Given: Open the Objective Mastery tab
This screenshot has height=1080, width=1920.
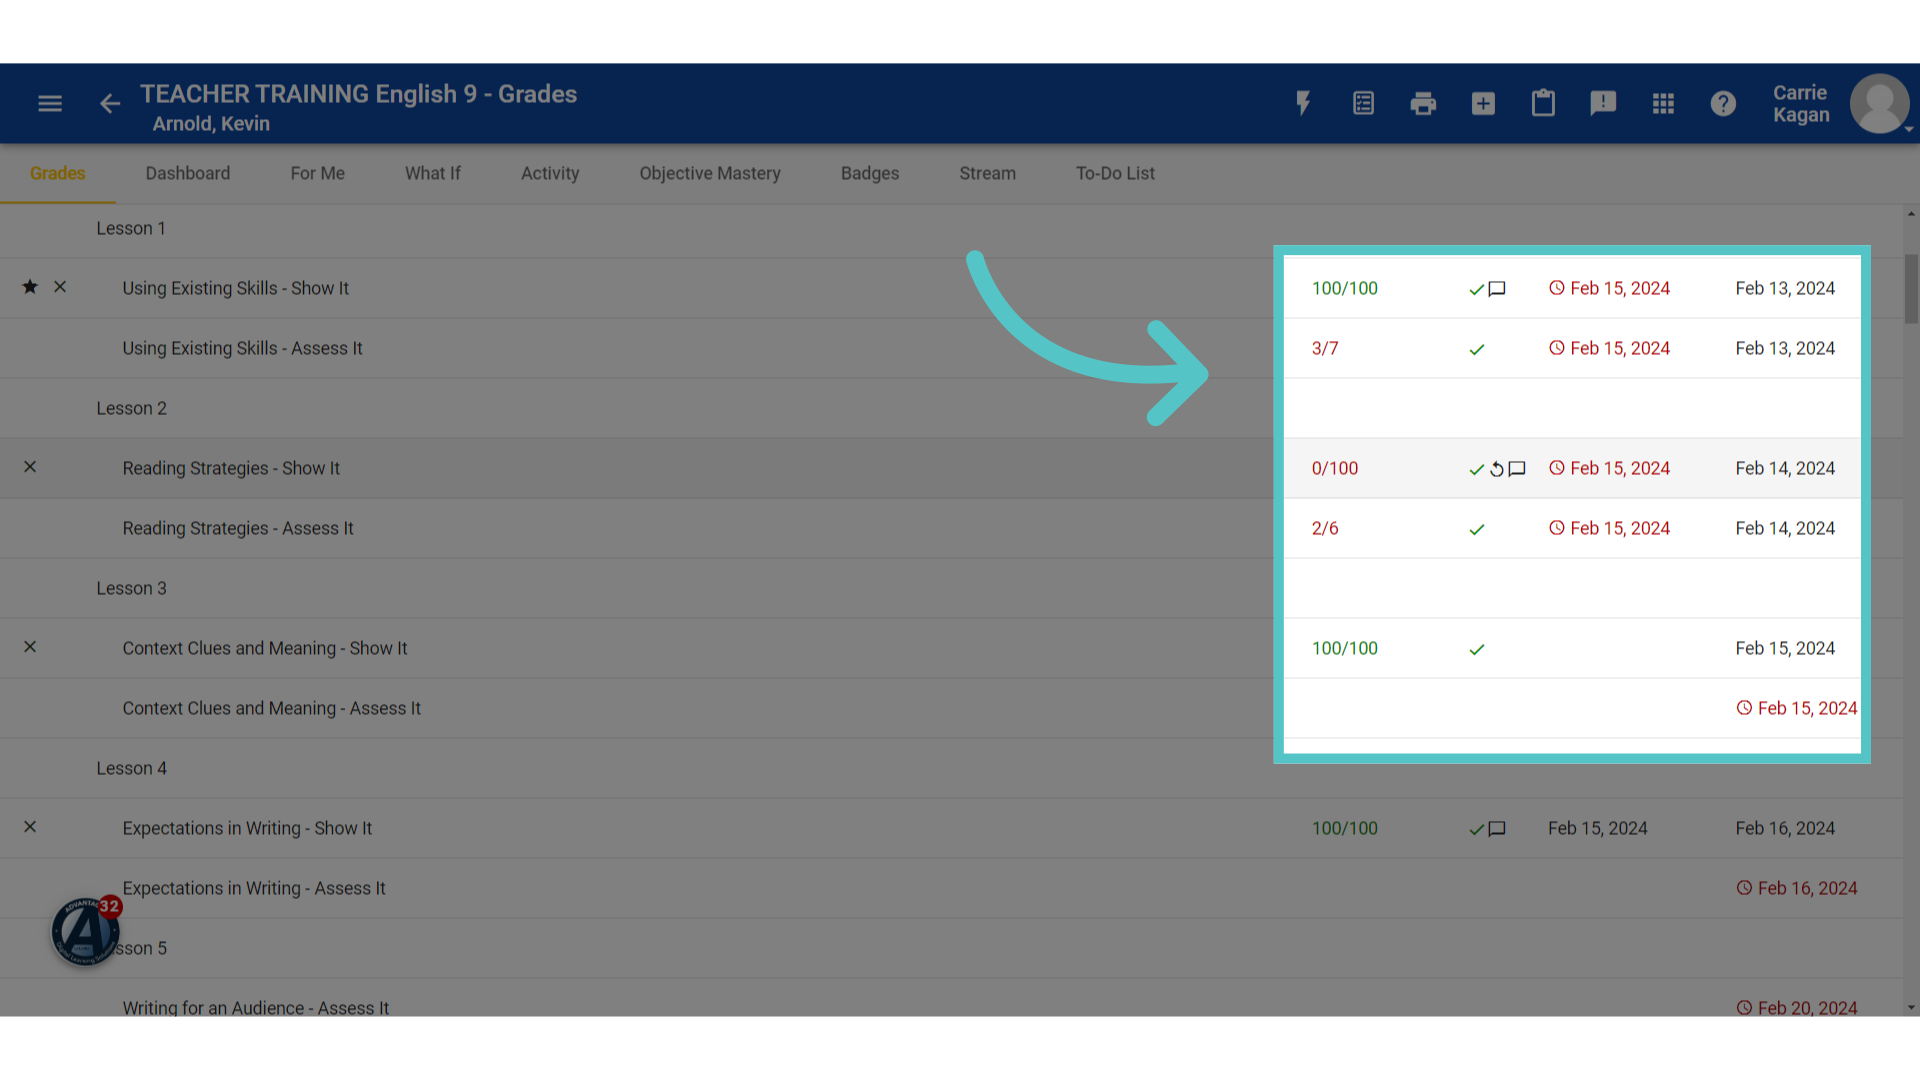Looking at the screenshot, I should click(x=710, y=173).
